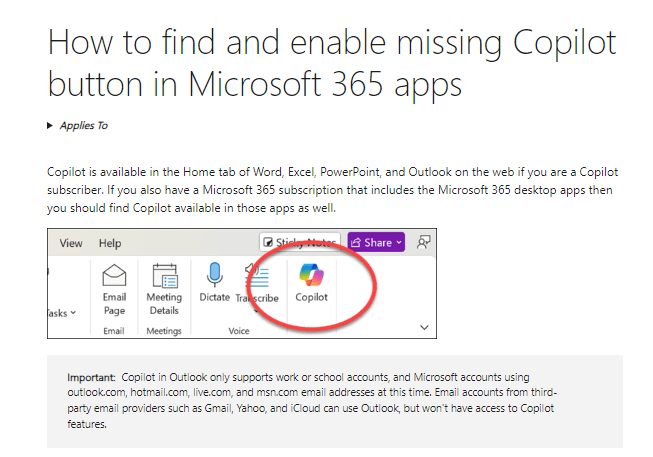Screen dimensions: 653x457
Task: Select the Dictate microphone icon
Action: point(214,275)
